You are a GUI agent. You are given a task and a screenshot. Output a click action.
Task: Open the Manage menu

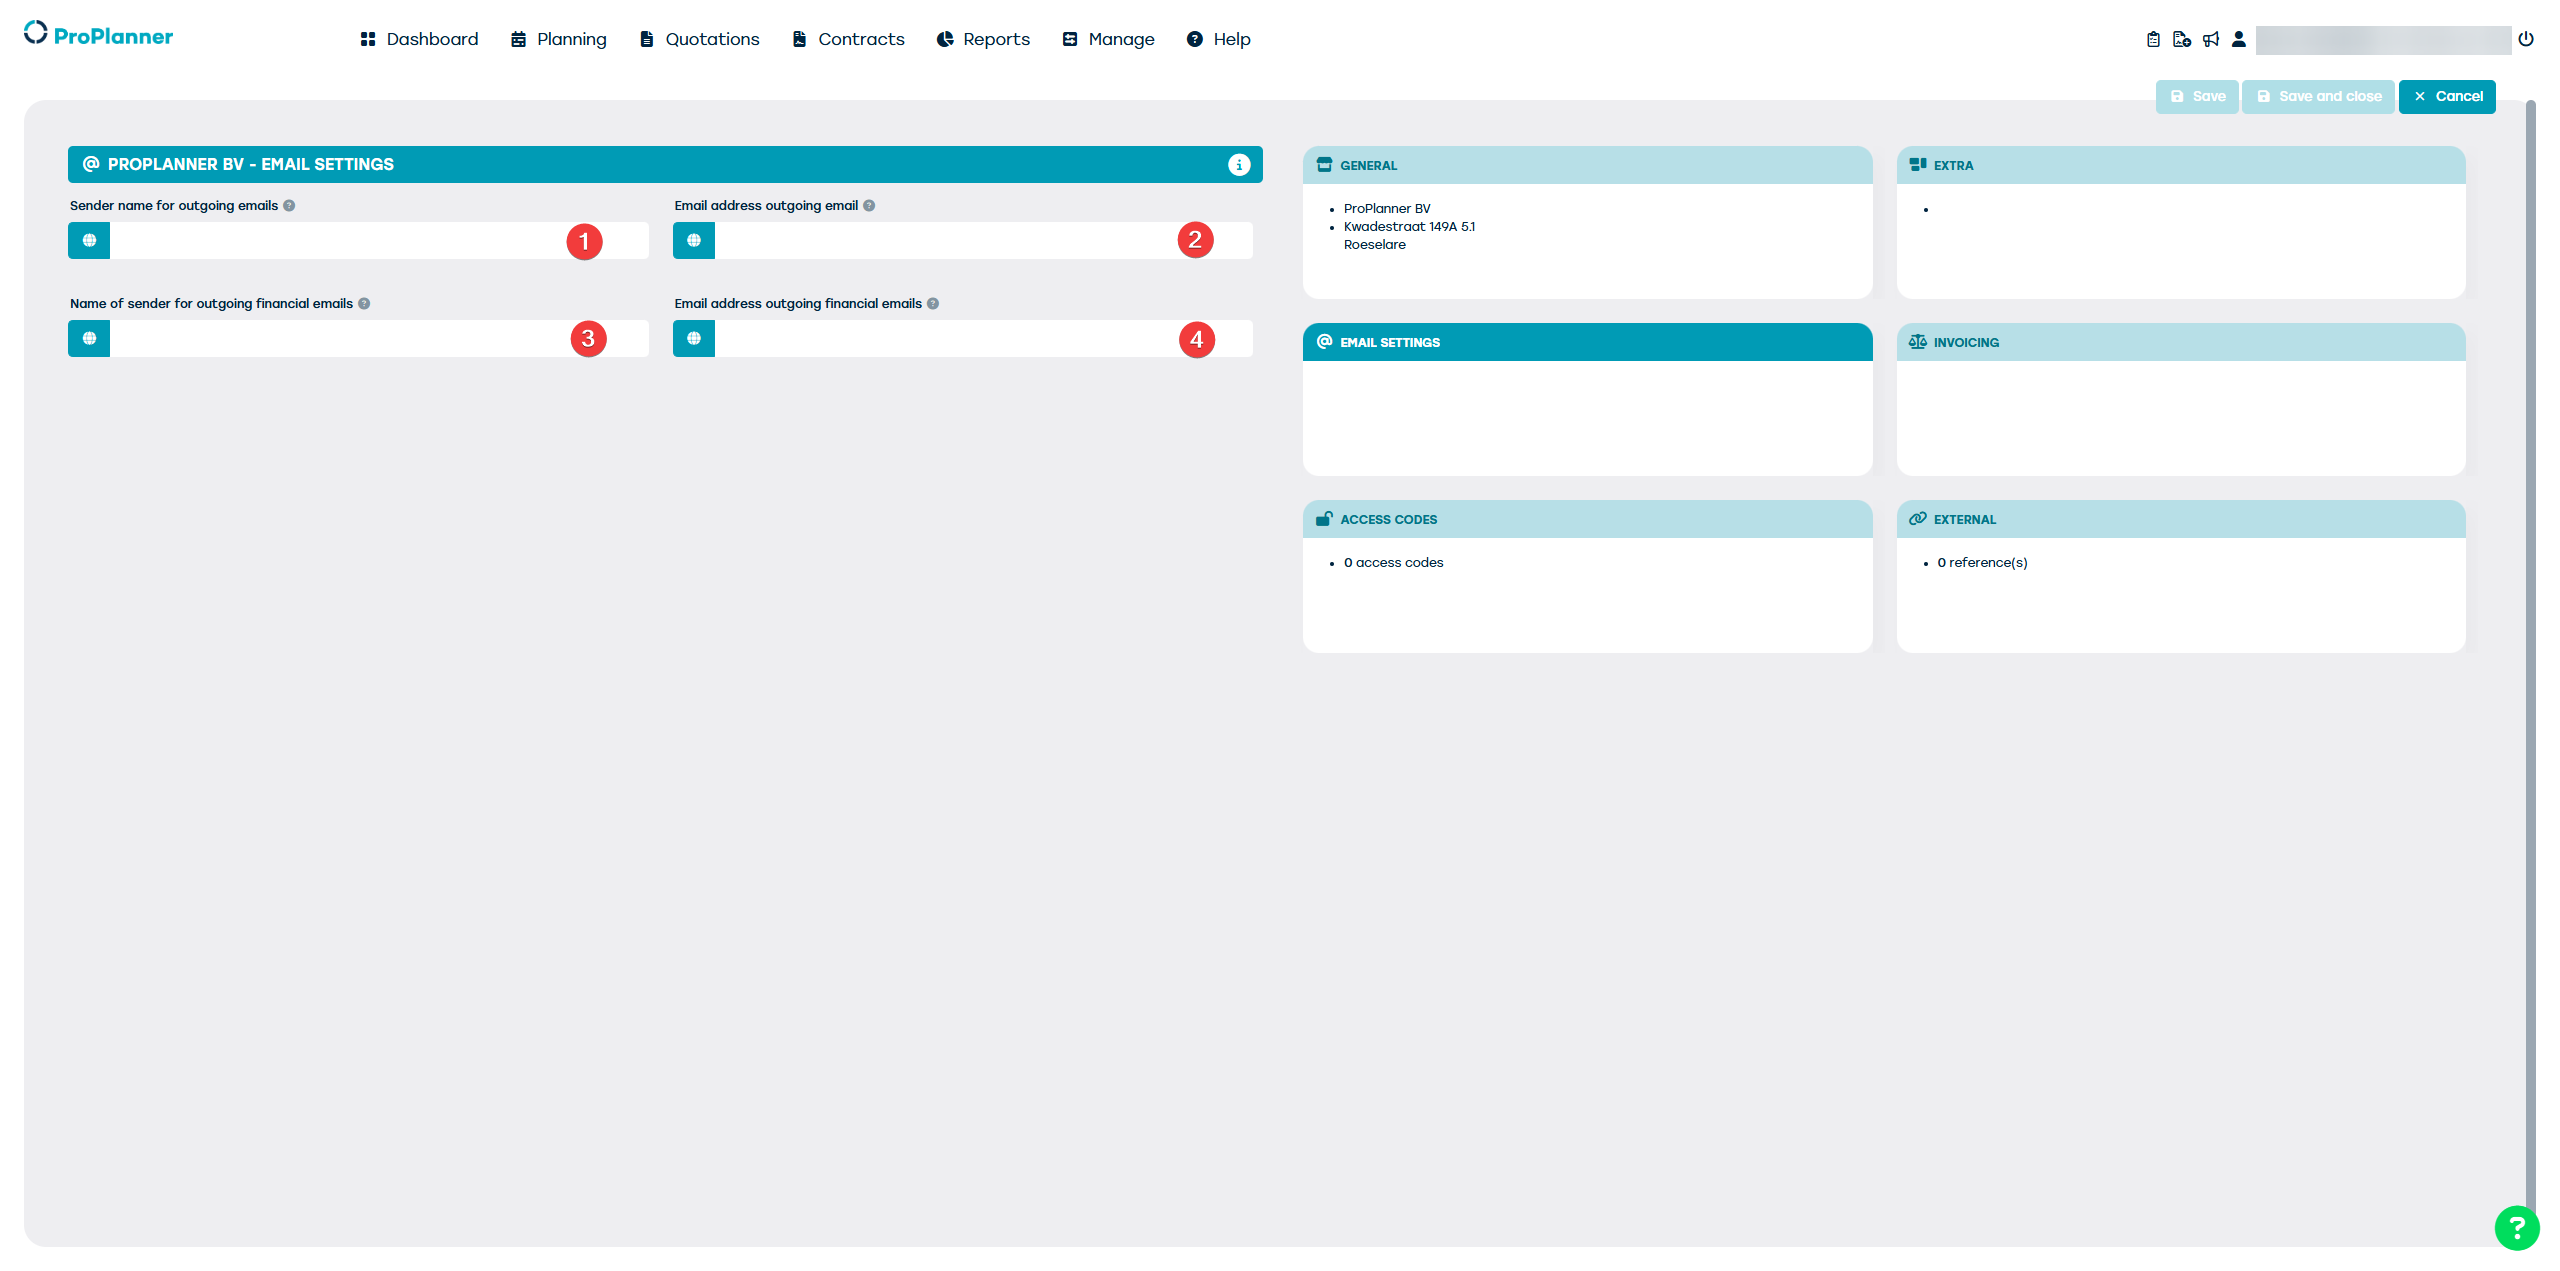[1108, 39]
